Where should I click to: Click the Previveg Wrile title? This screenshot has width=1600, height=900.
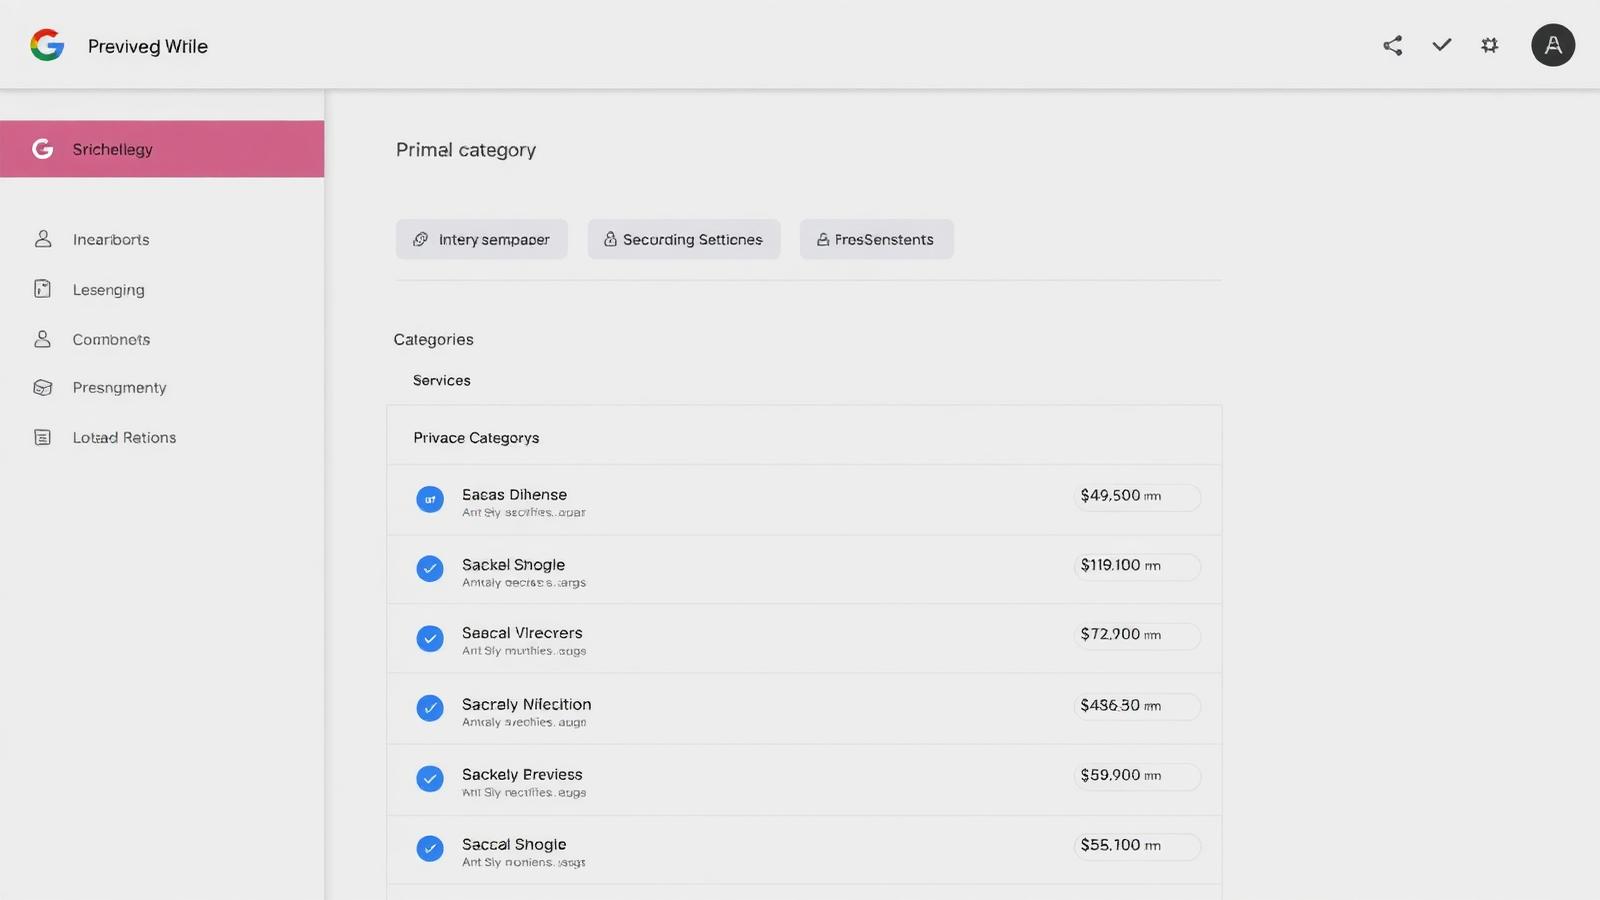[x=148, y=46]
